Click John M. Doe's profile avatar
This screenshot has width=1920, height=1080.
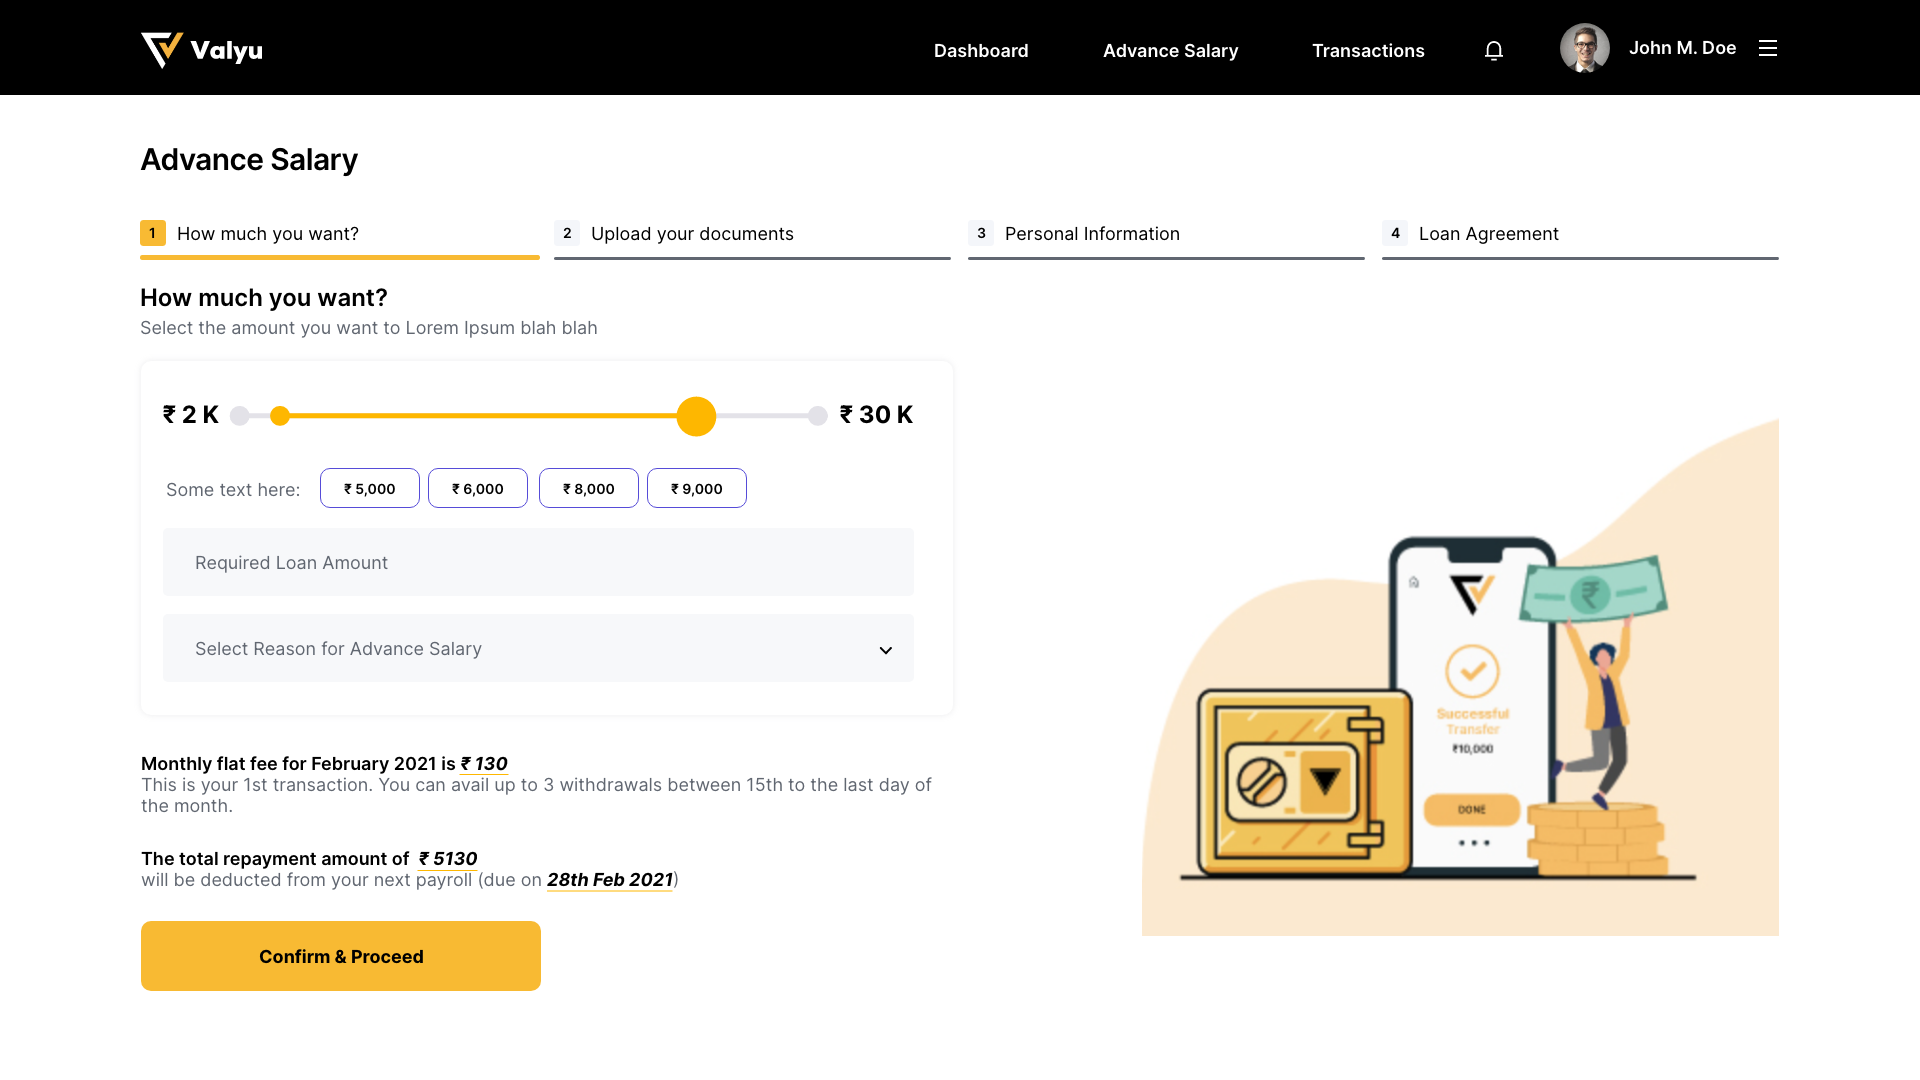coord(1584,48)
